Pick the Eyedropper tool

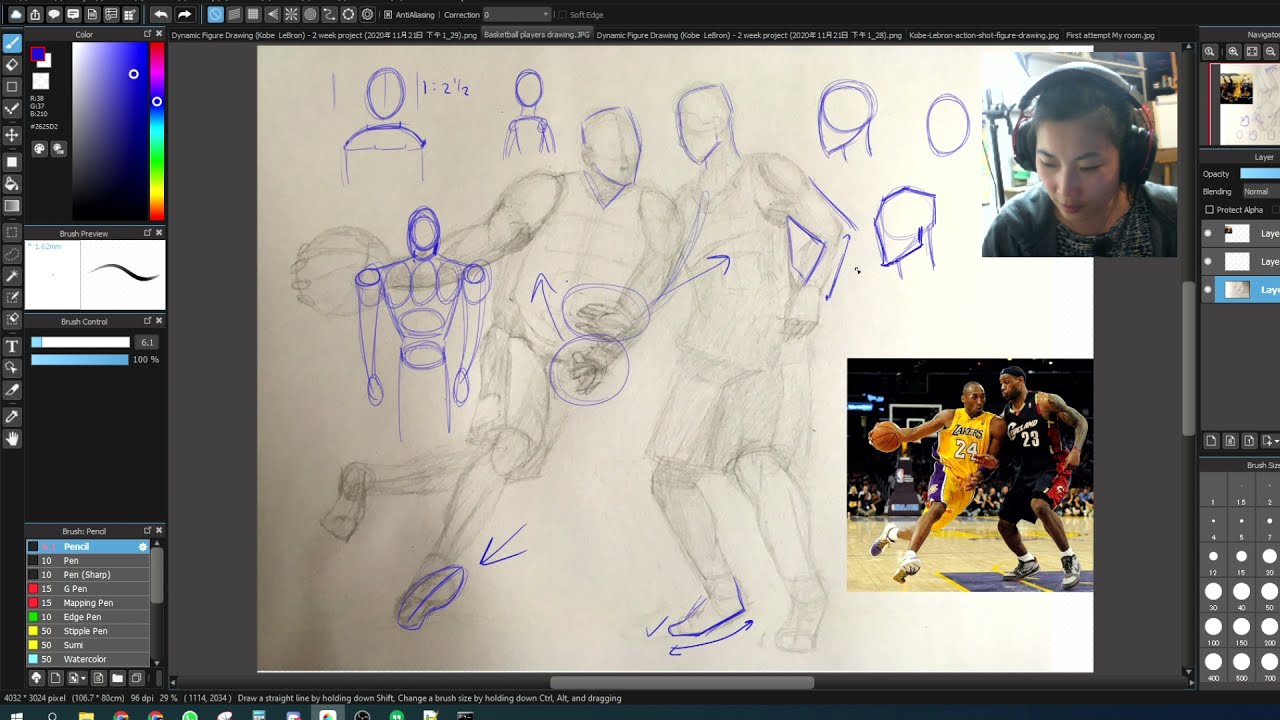coord(12,416)
